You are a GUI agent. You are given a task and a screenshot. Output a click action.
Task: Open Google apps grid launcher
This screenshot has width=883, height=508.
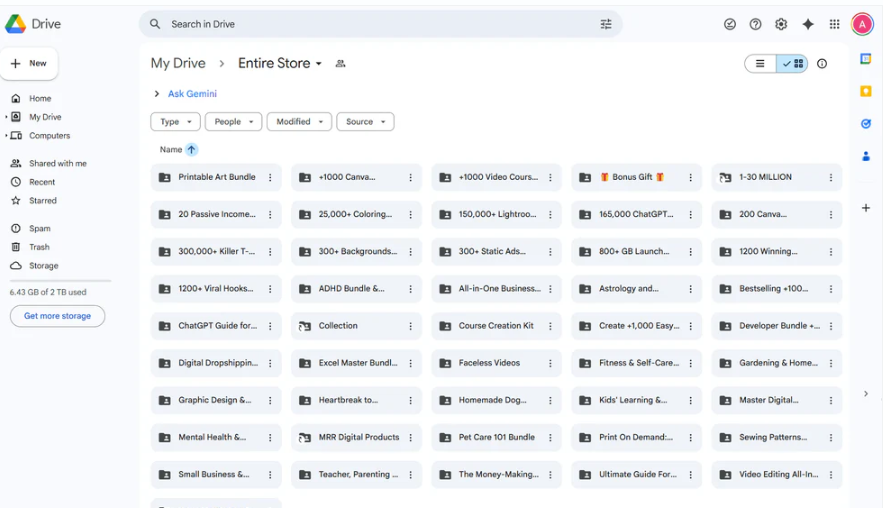[834, 24]
